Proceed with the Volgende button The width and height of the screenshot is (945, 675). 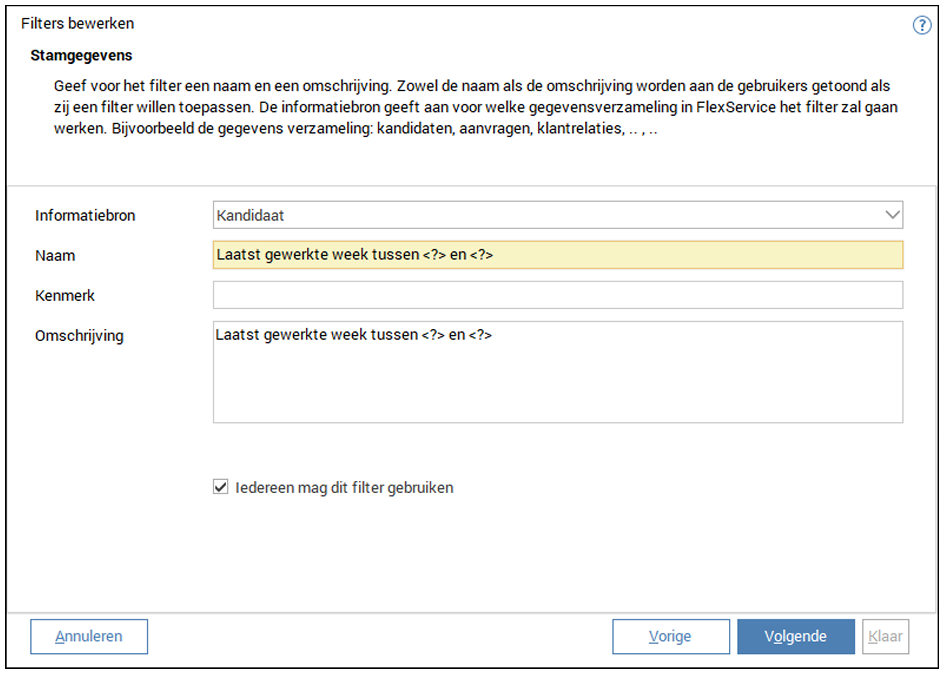pos(796,637)
